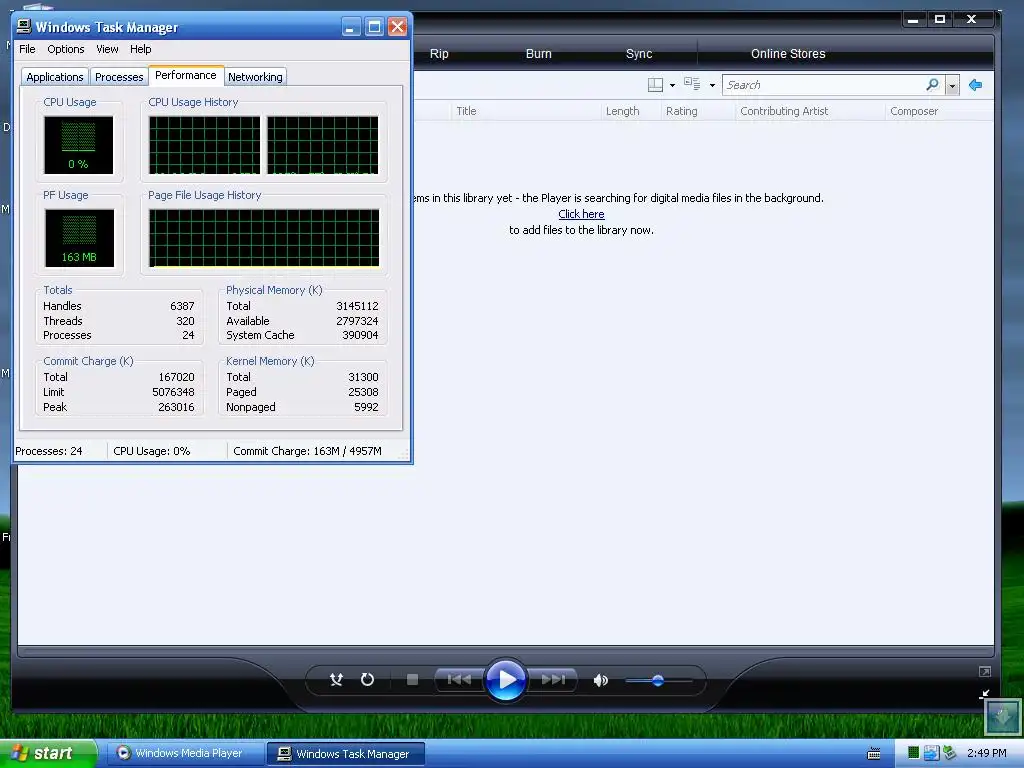Skip to the next track
This screenshot has height=768, width=1024.
click(553, 680)
